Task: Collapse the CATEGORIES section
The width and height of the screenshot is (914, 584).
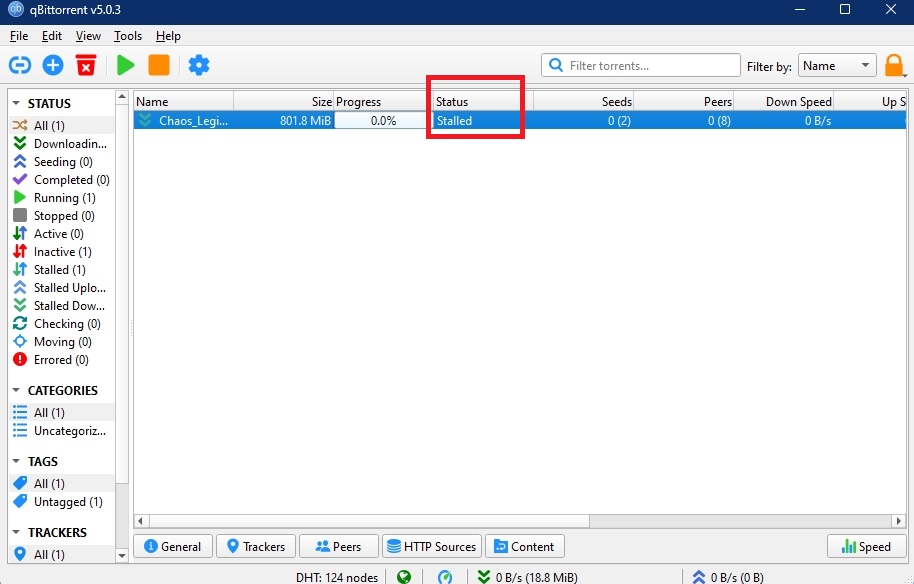Action: click(16, 390)
